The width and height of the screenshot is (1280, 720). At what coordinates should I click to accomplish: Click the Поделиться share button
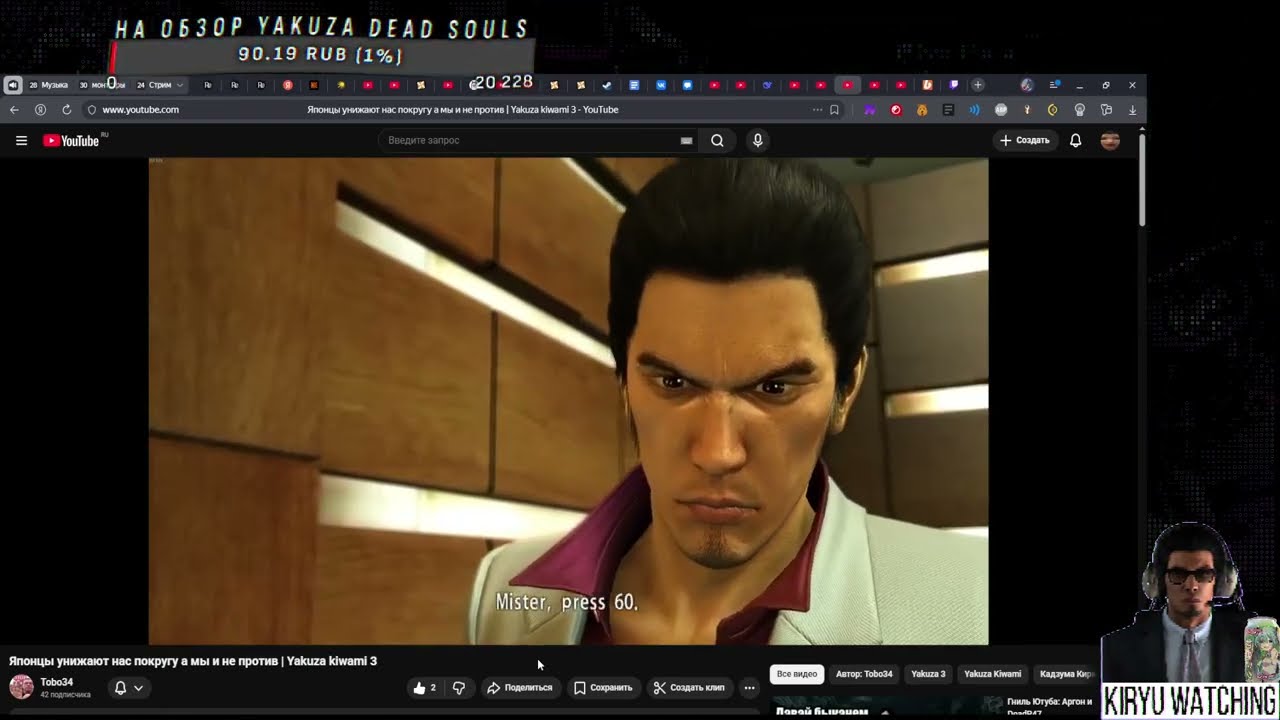[519, 688]
